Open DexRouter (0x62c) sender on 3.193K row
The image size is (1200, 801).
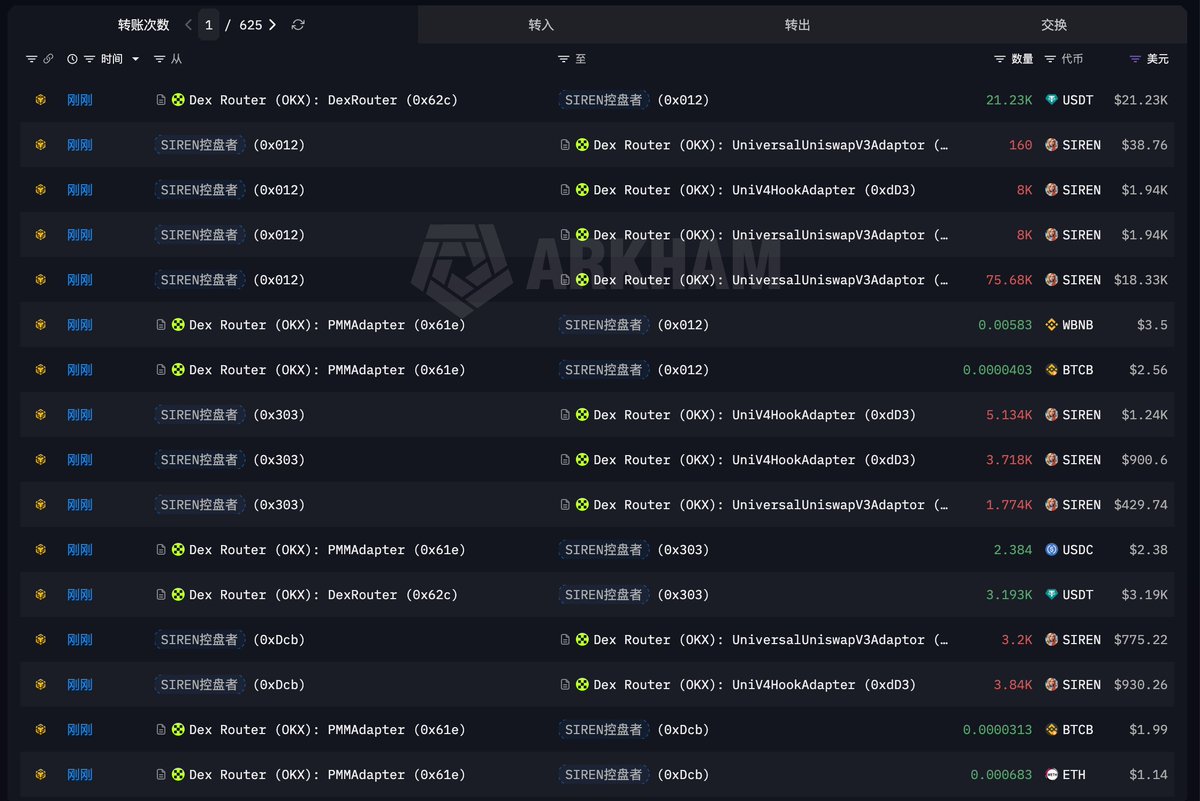coord(323,595)
